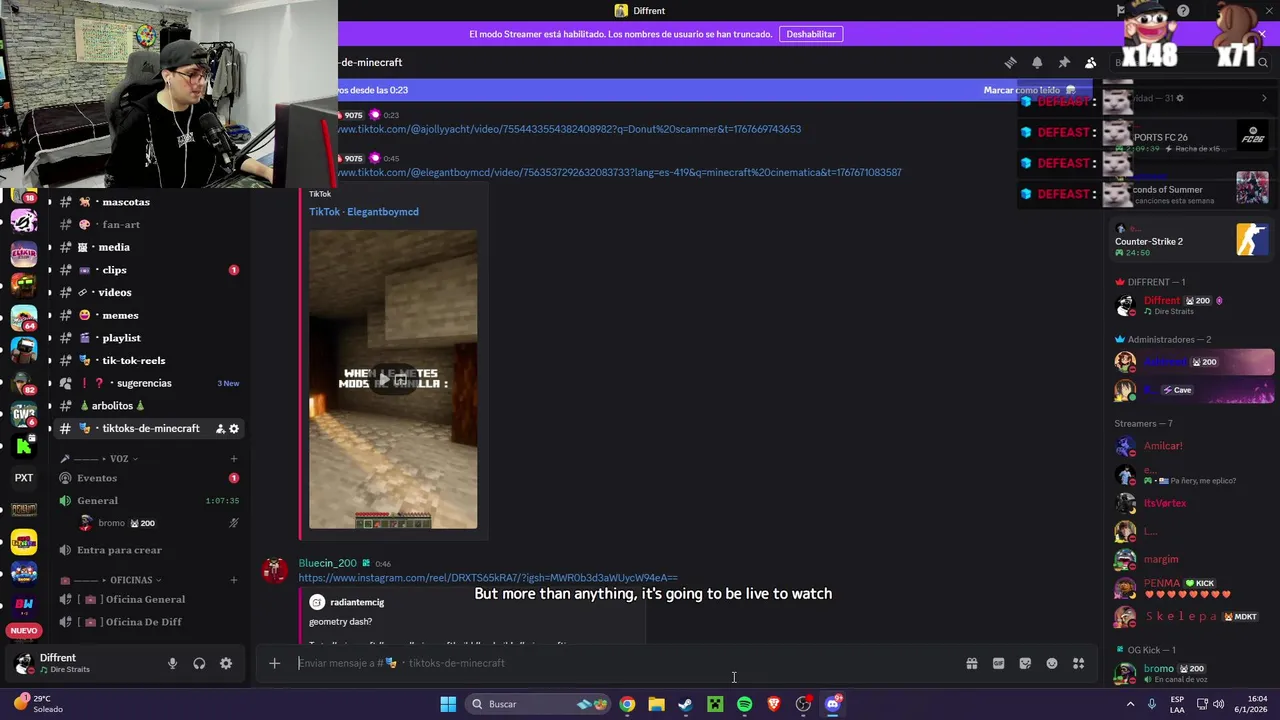The width and height of the screenshot is (1280, 720).
Task: Open Bluecin_200's Instagram reel link
Action: point(488,578)
